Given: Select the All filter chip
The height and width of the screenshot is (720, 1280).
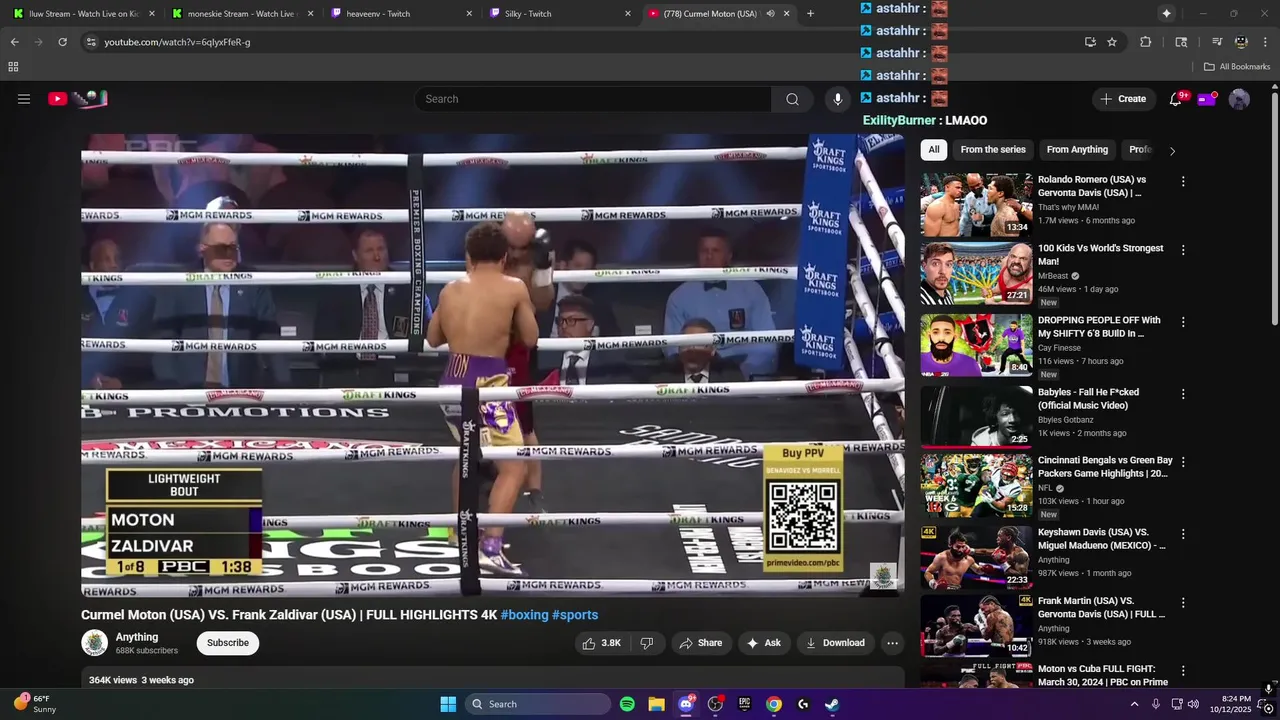Looking at the screenshot, I should [x=934, y=150].
